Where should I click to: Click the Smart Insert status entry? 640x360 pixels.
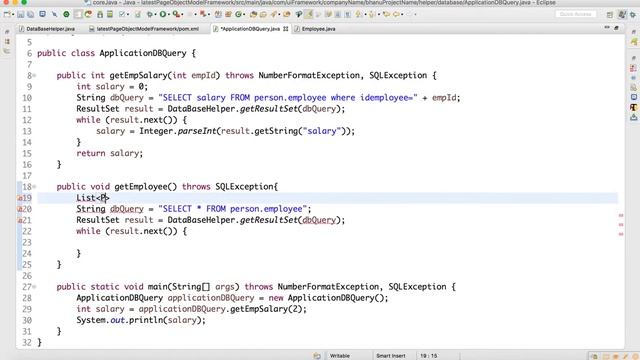click(x=391, y=356)
